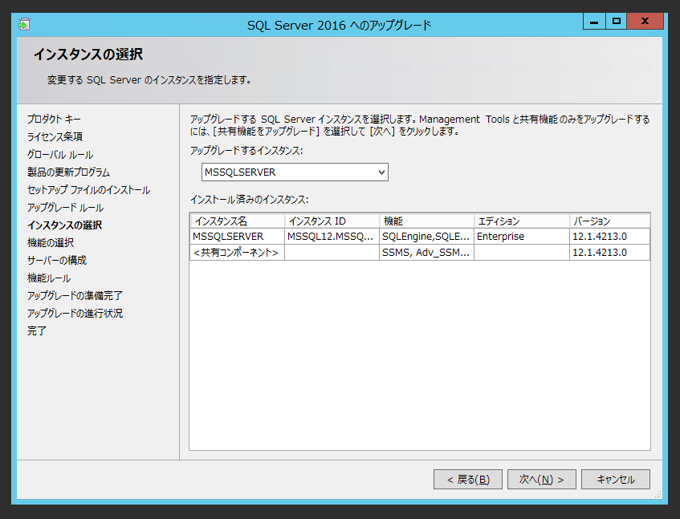This screenshot has height=519, width=680.
Task: Select アップグレードの準備完了 step
Action: (75, 296)
